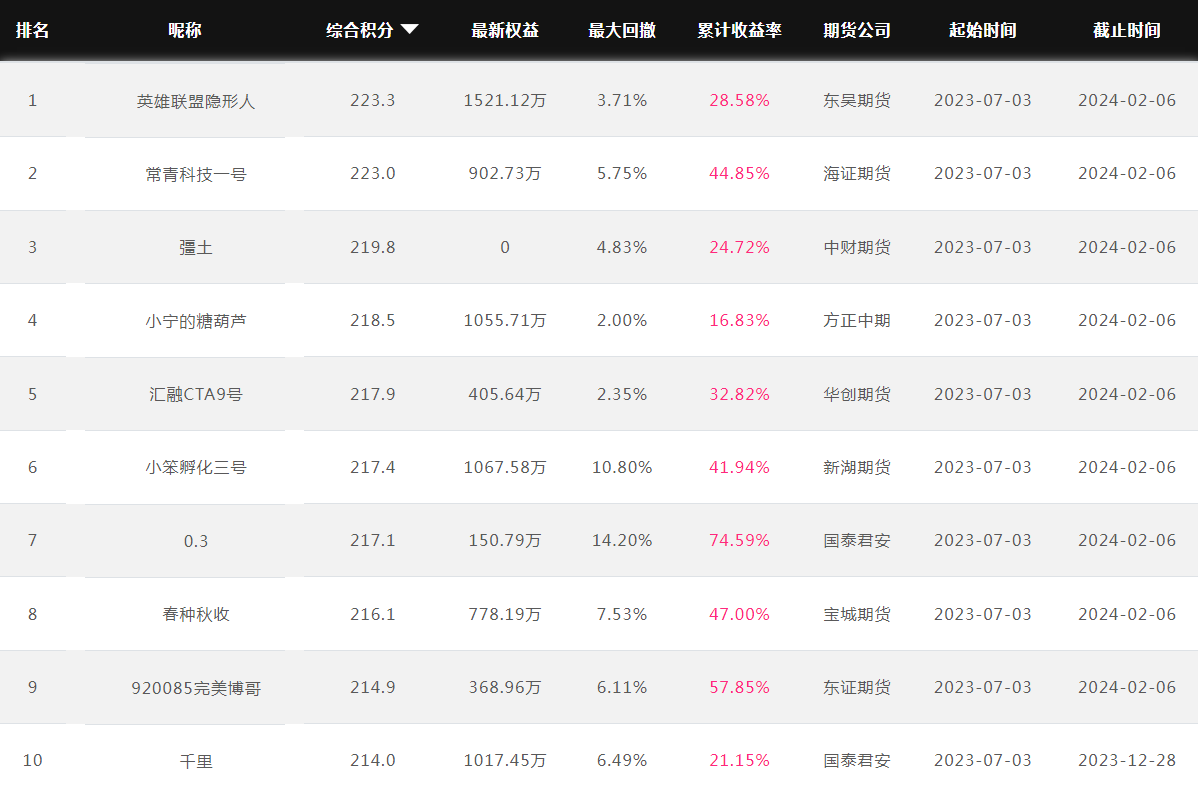The image size is (1198, 795).
Task: Select score 219.8
Action: pos(373,247)
